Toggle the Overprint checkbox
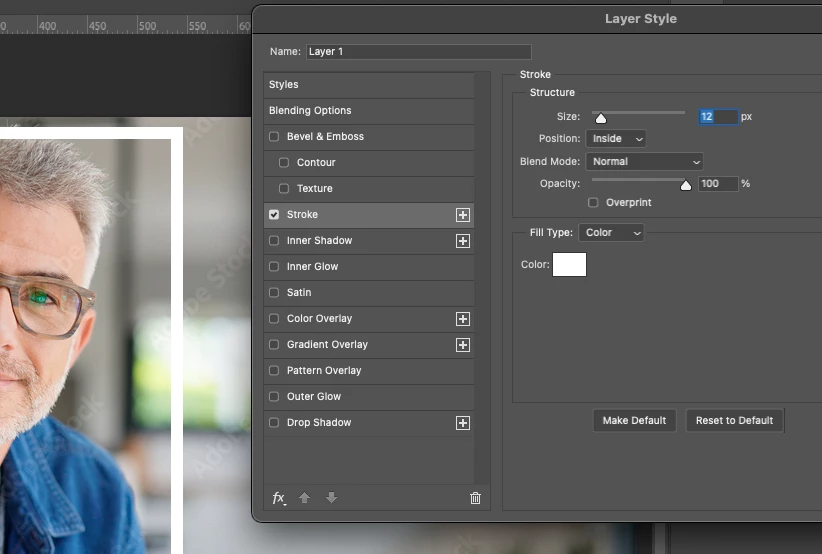 (x=593, y=202)
